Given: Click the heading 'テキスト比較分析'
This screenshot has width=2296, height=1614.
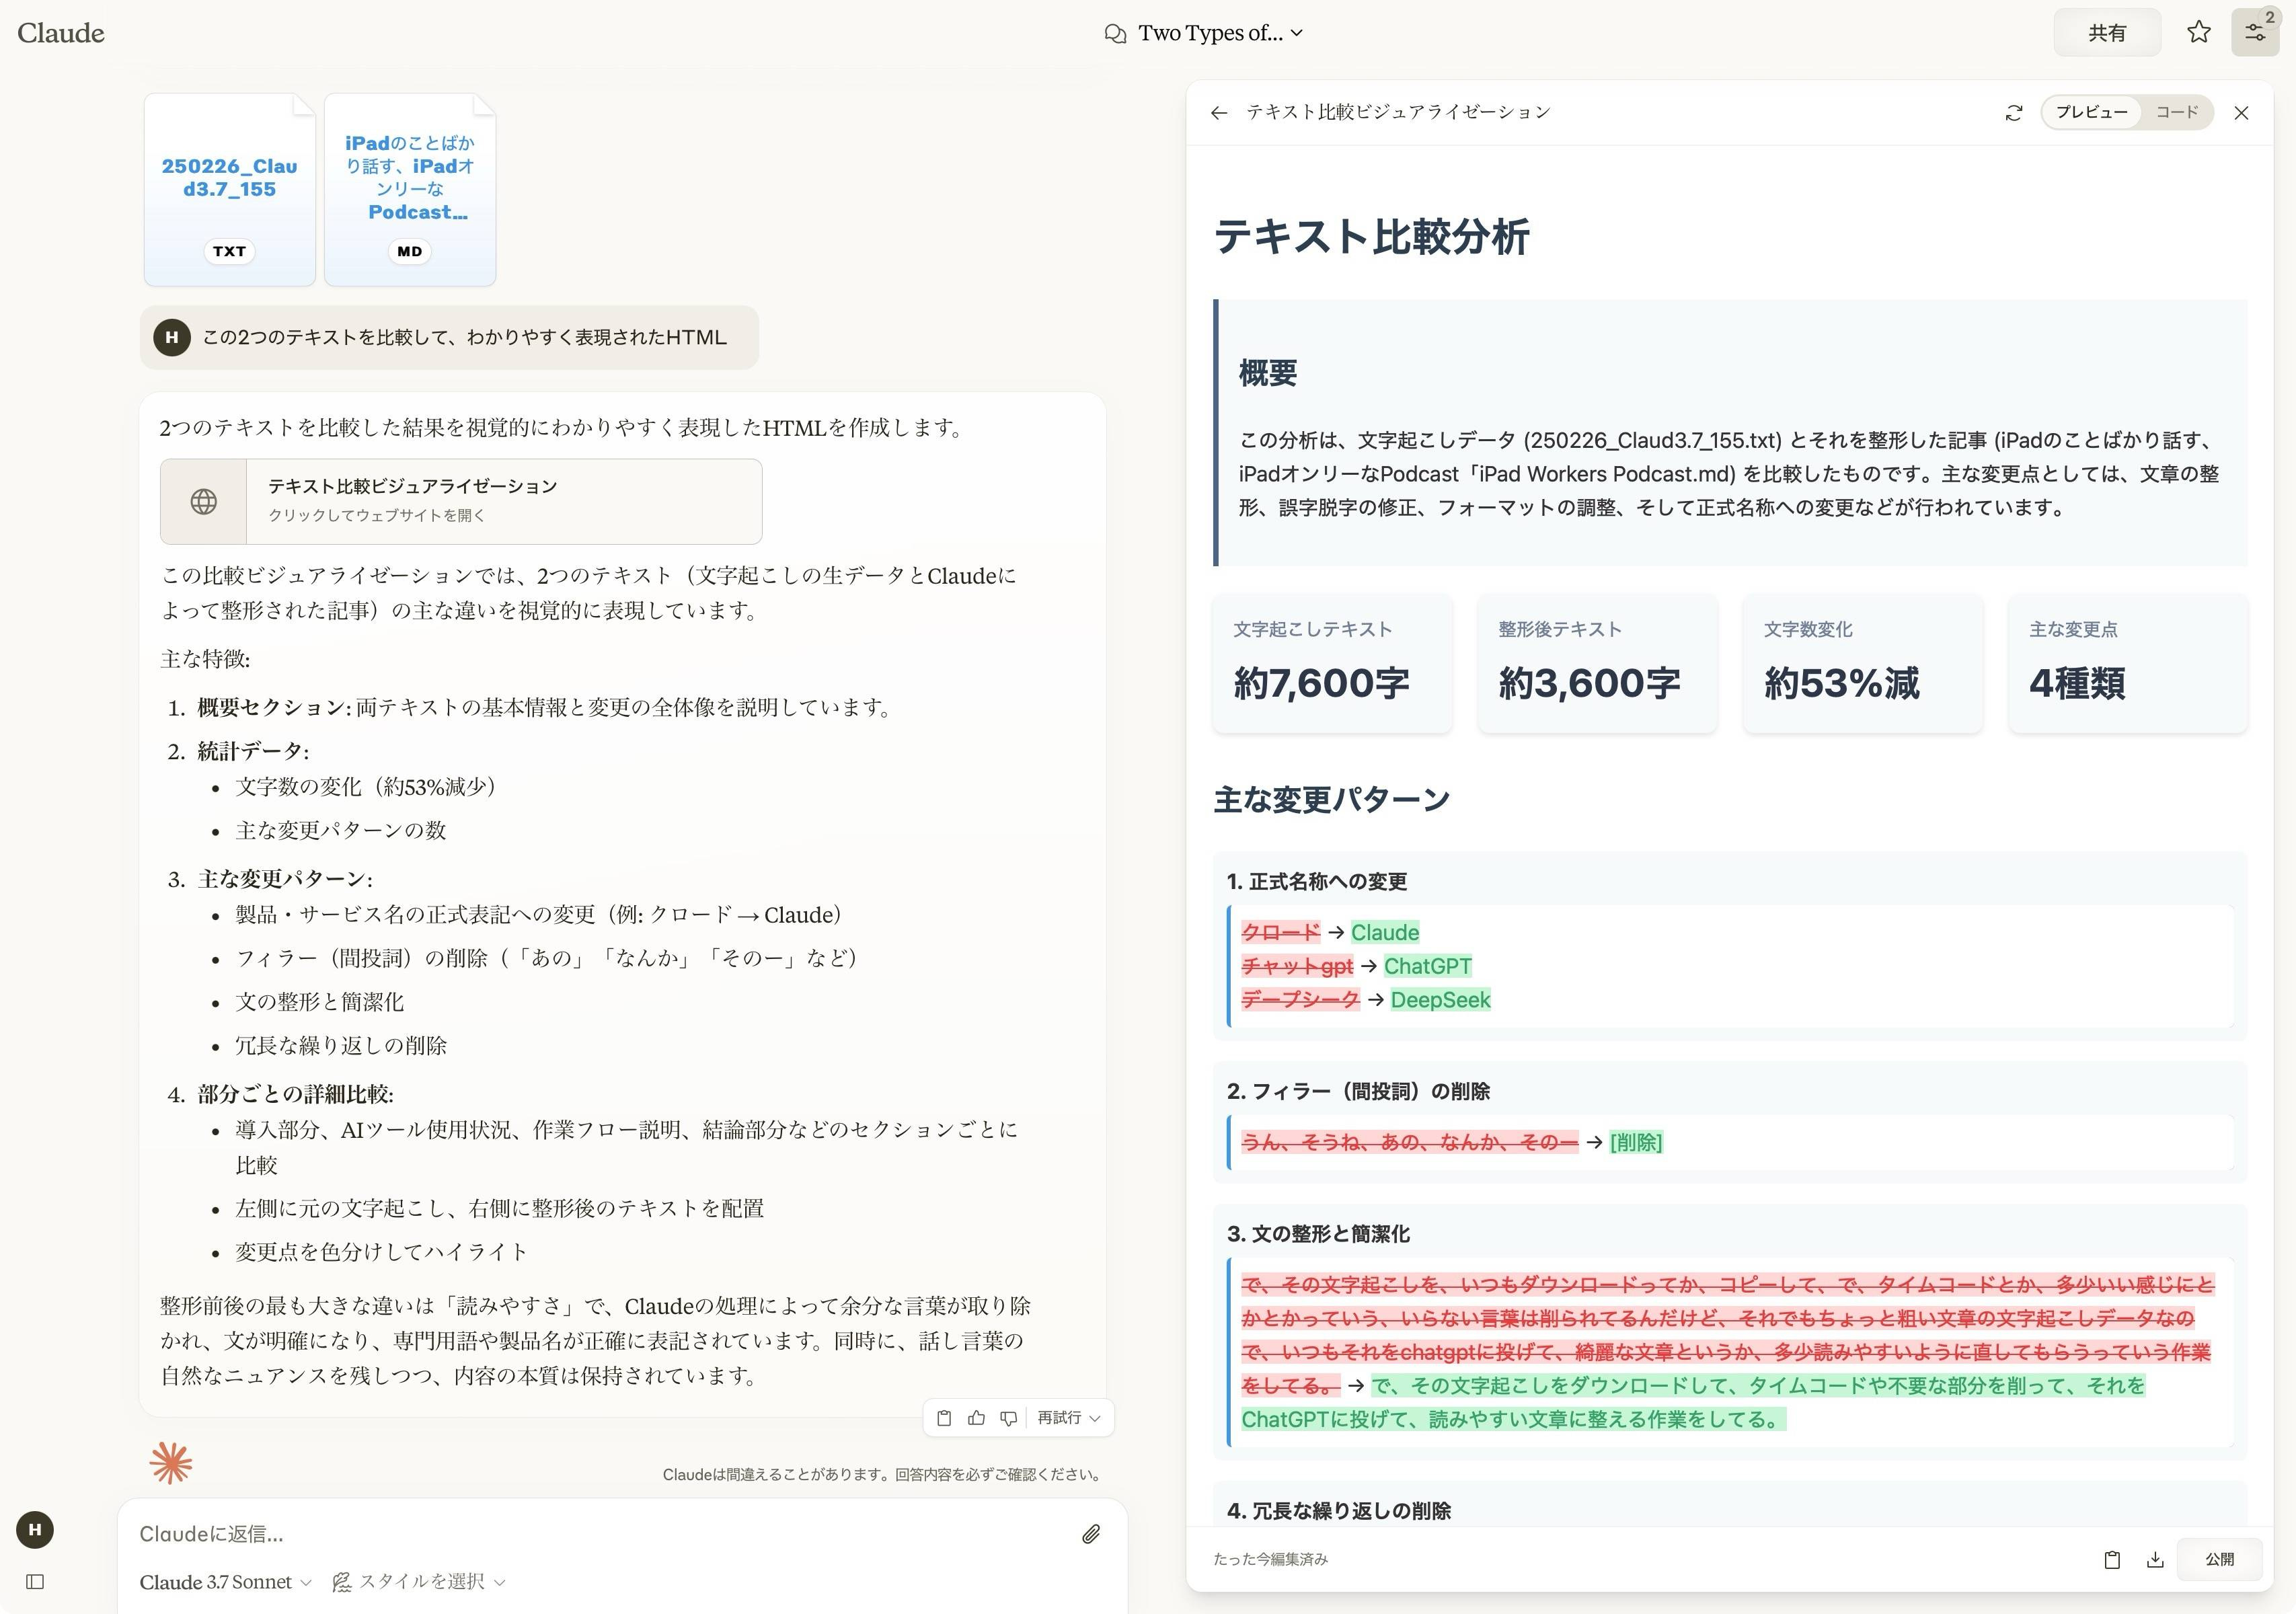Looking at the screenshot, I should coord(1371,237).
